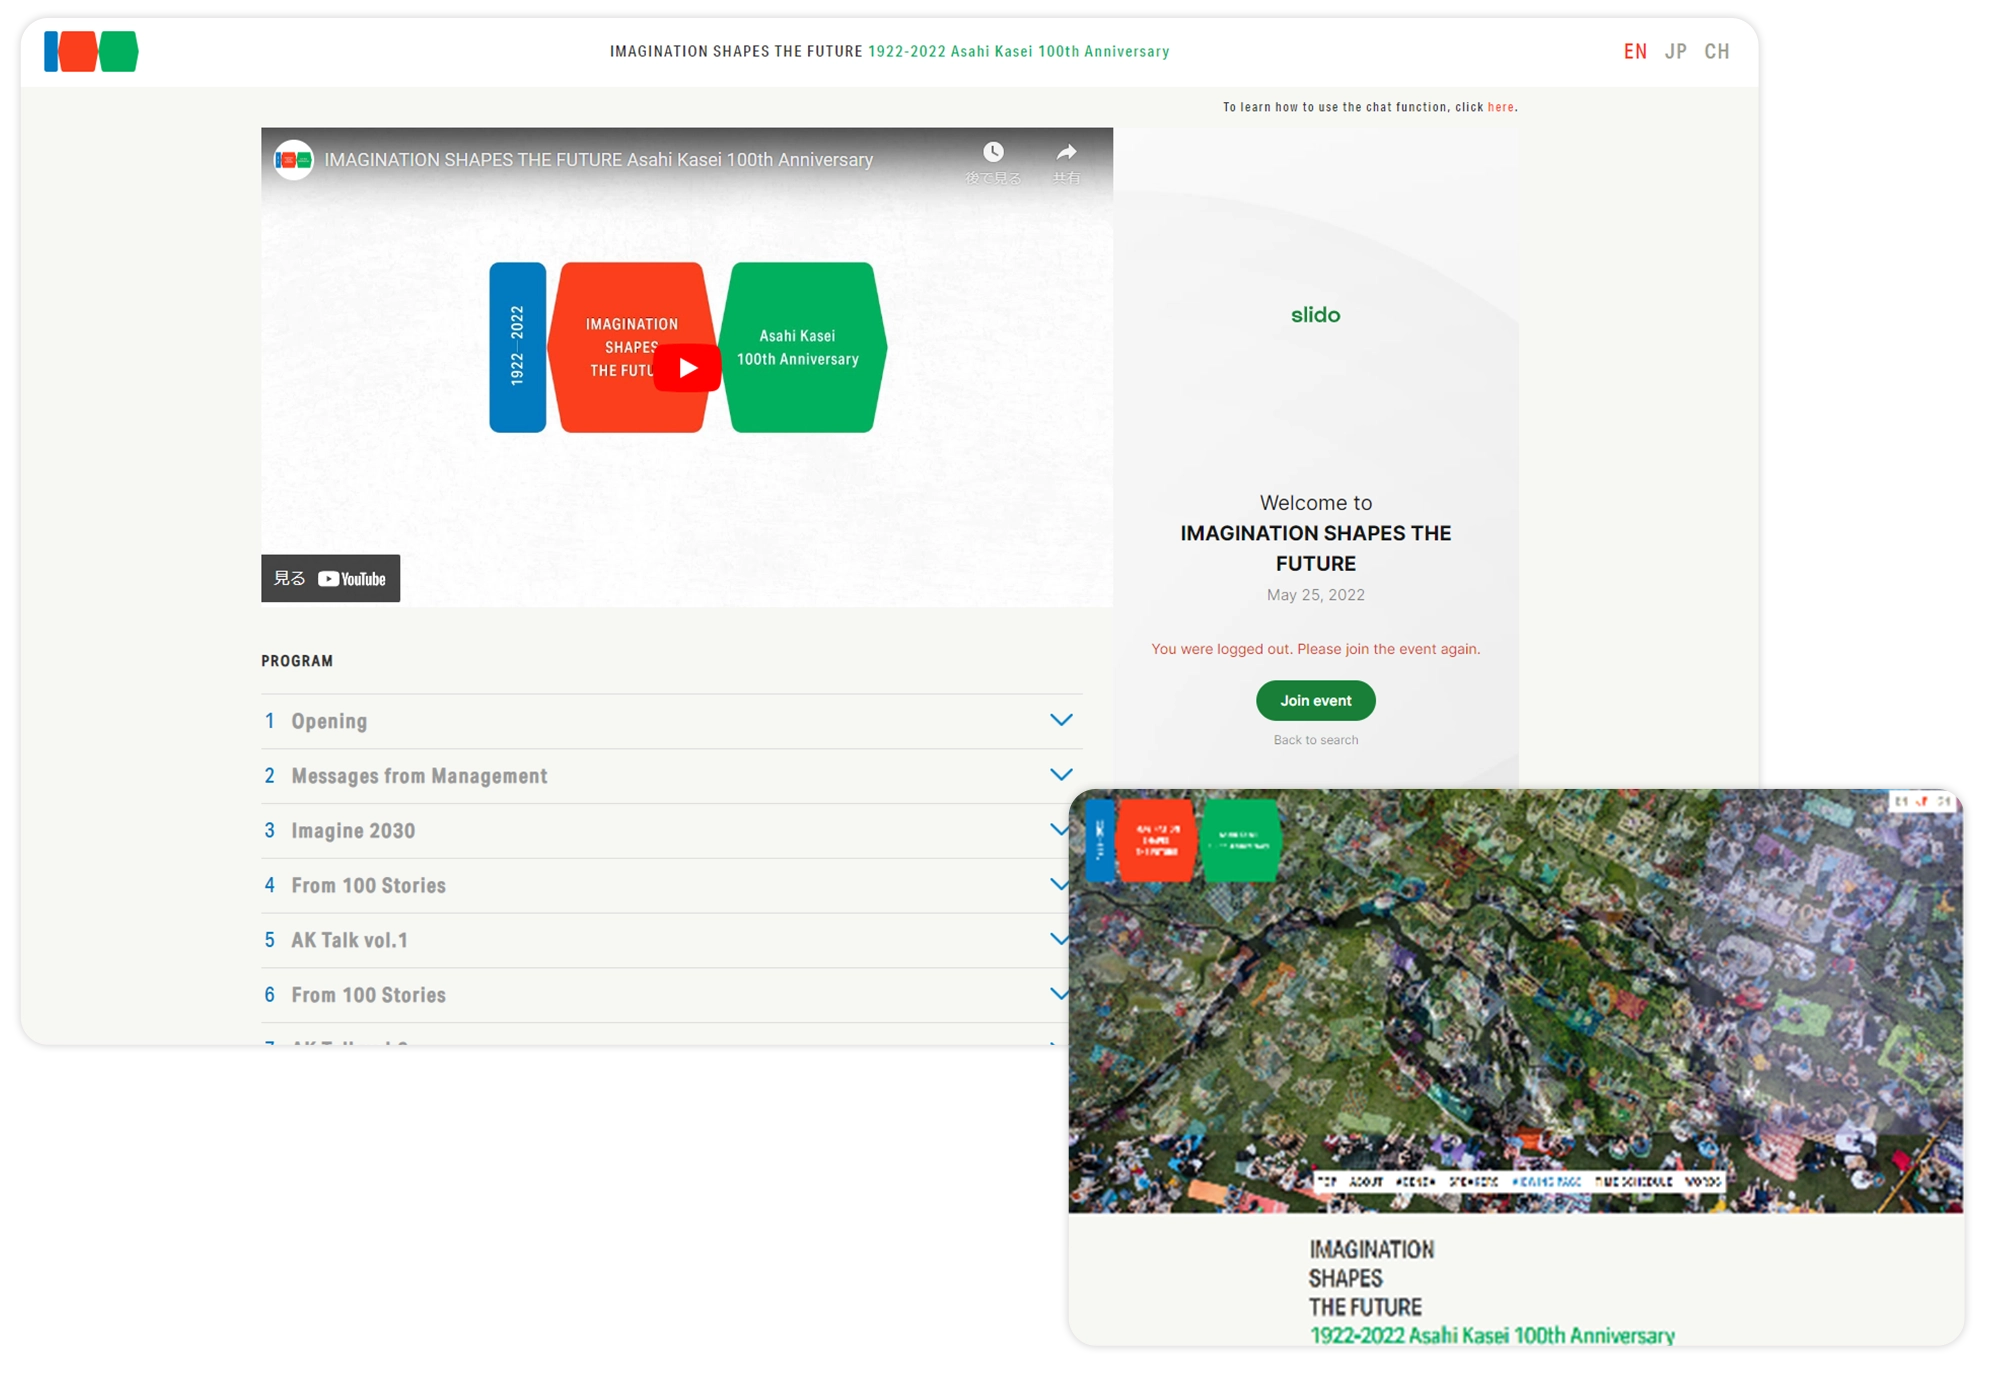Screen dimensions: 2000x1400
Task: Click the blue 1922-2022 block in video
Action: coord(517,347)
